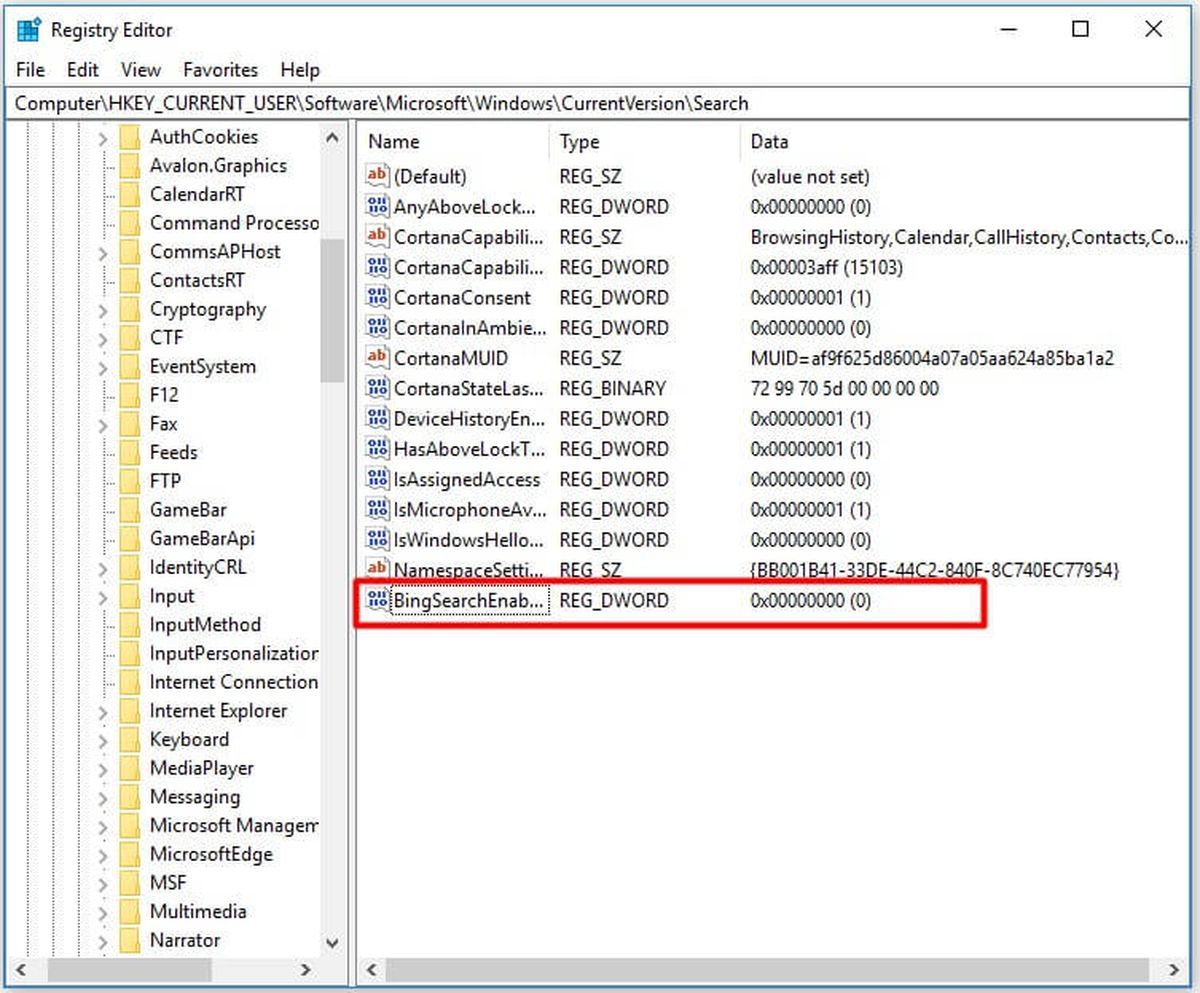The width and height of the screenshot is (1200, 993).
Task: Open the File menu
Action: 31,70
